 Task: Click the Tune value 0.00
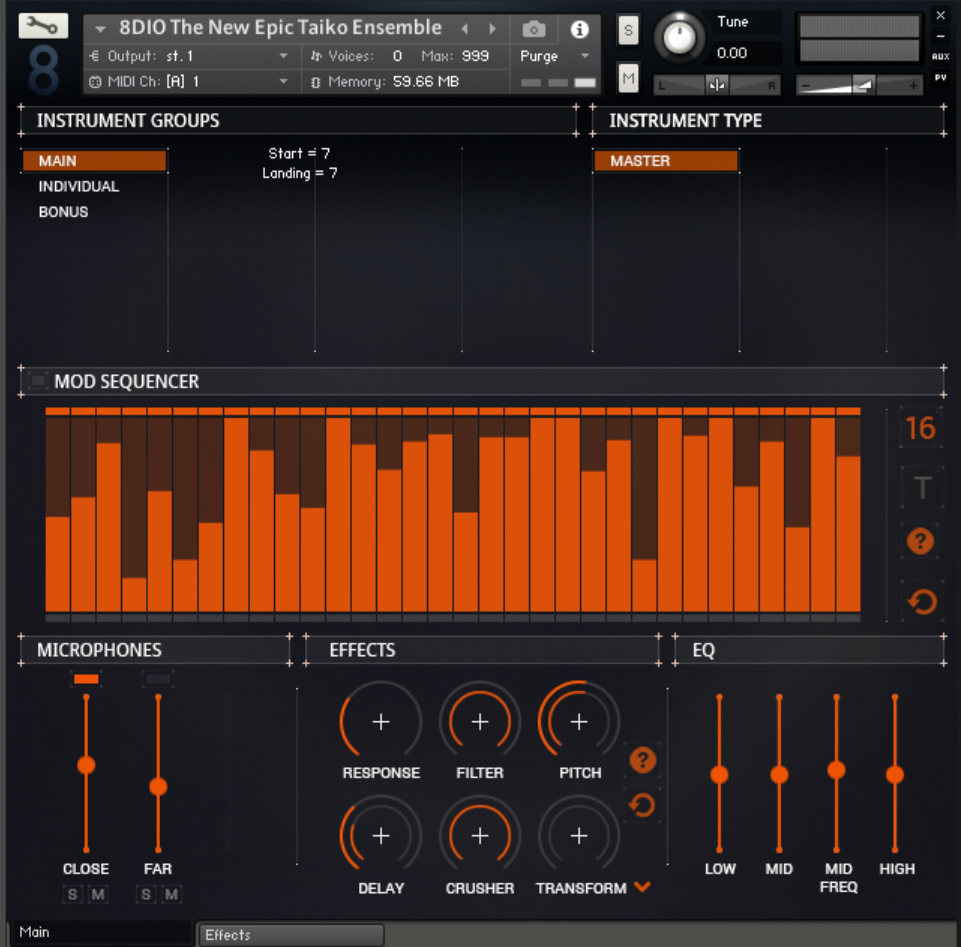point(732,53)
